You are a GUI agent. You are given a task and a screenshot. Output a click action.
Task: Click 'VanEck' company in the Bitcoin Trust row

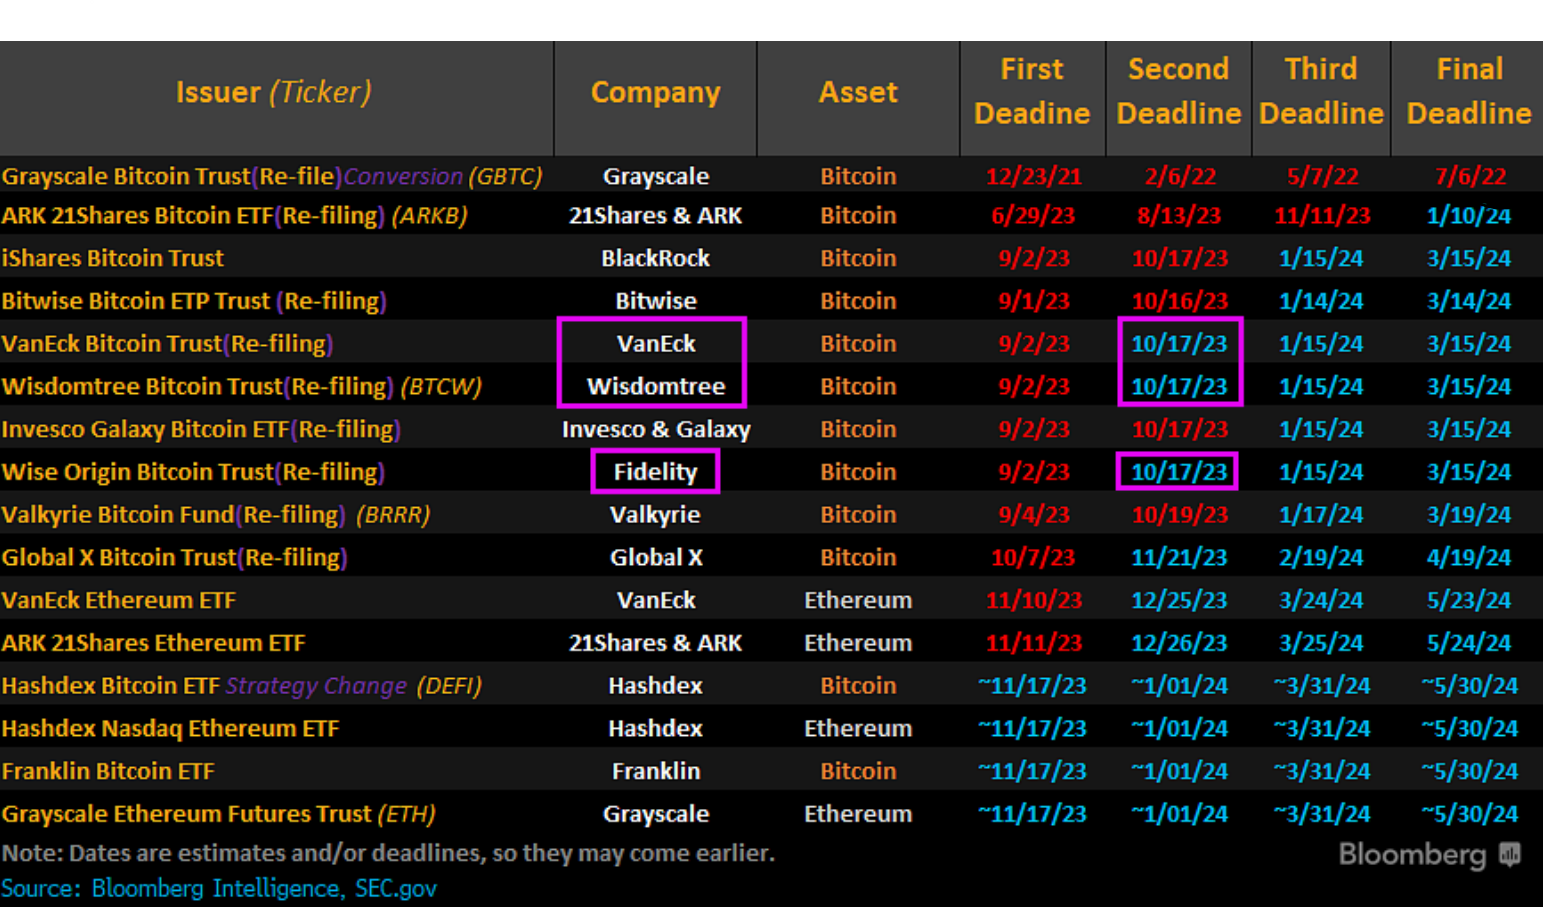click(x=656, y=344)
